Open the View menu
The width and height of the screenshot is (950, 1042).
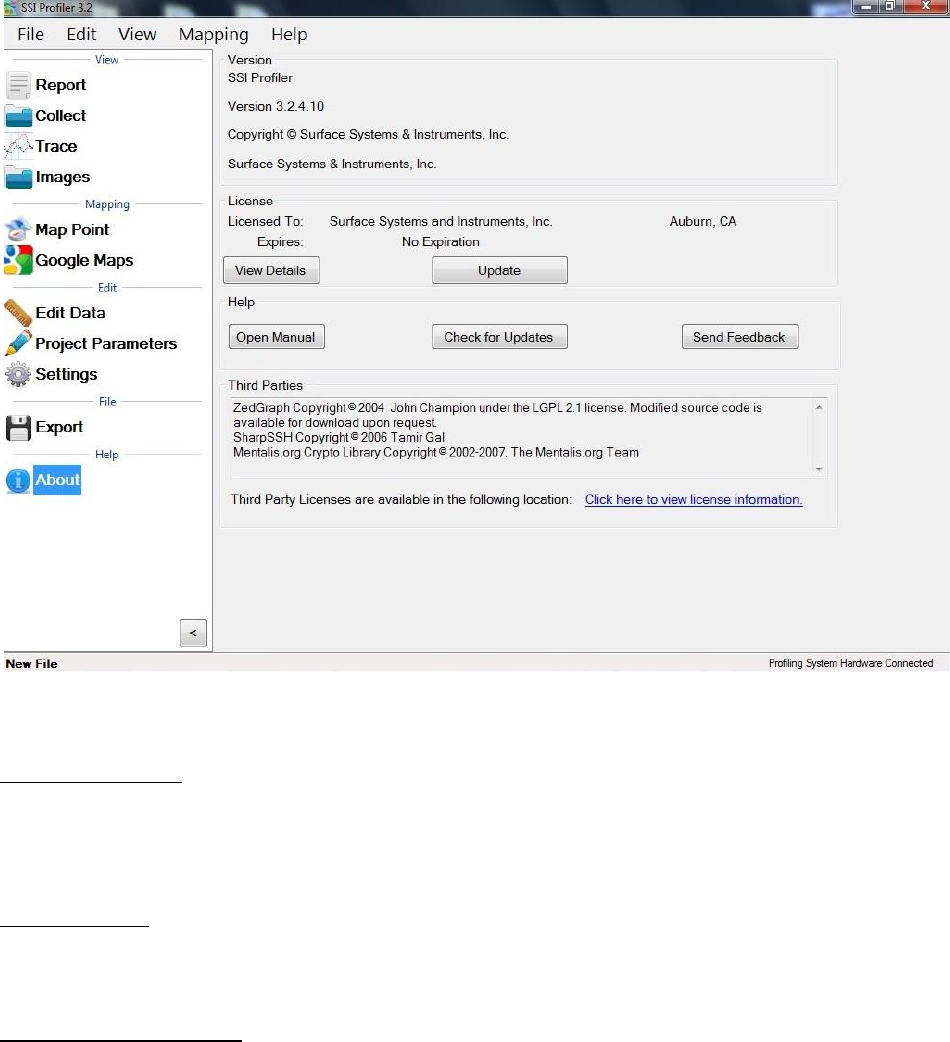(137, 34)
